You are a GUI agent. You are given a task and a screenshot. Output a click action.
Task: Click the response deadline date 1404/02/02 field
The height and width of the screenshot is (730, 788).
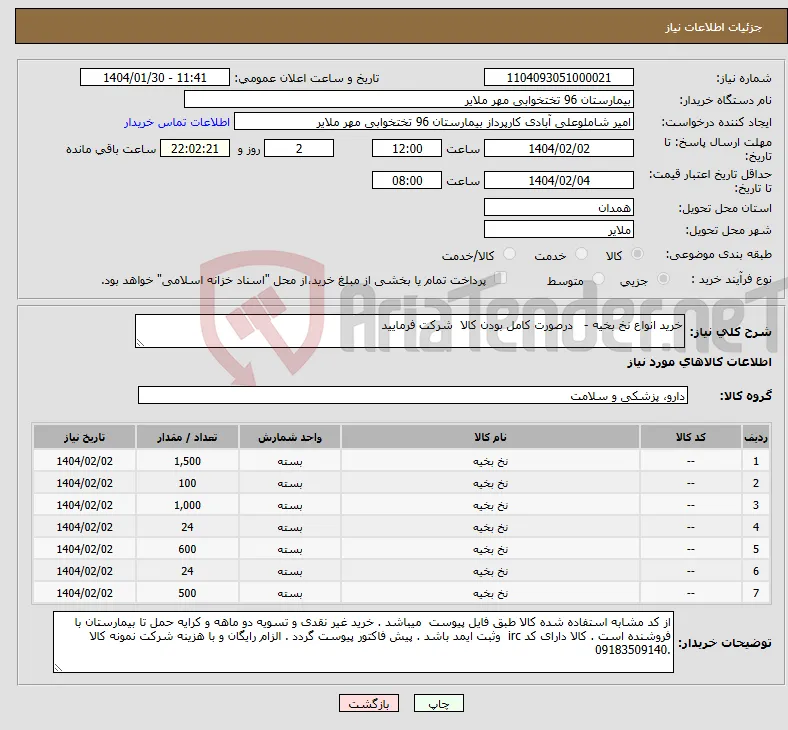click(558, 149)
